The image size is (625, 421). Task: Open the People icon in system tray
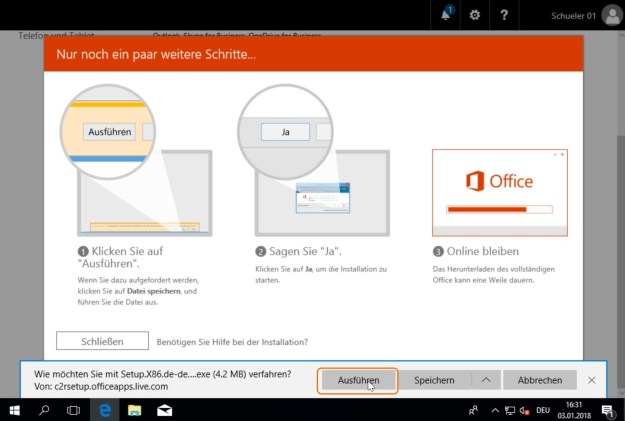[x=474, y=410]
